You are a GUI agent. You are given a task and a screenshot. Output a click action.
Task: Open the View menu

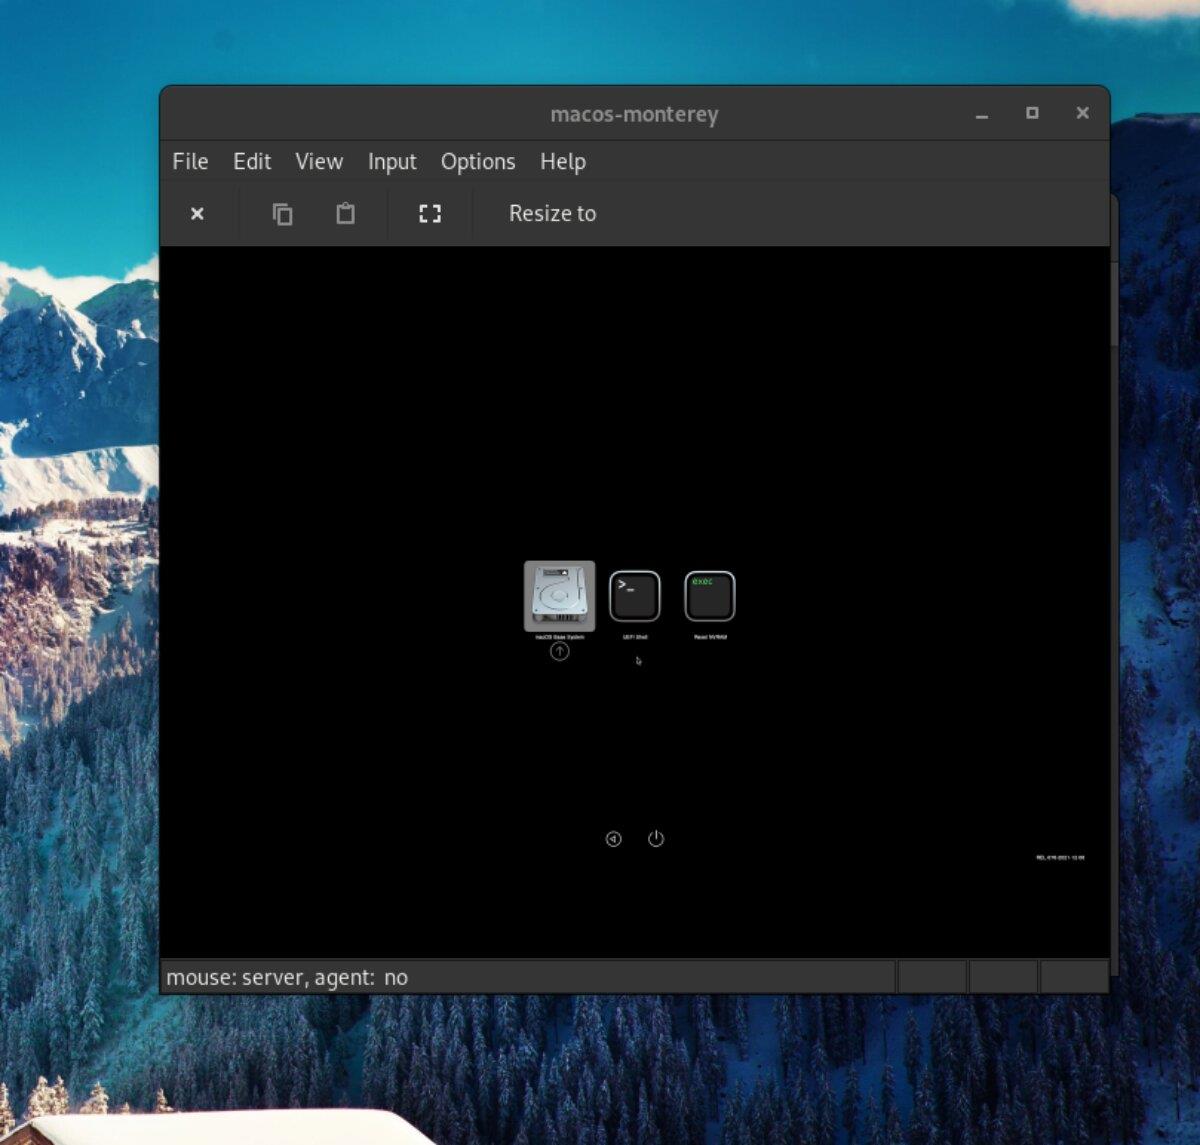(318, 161)
